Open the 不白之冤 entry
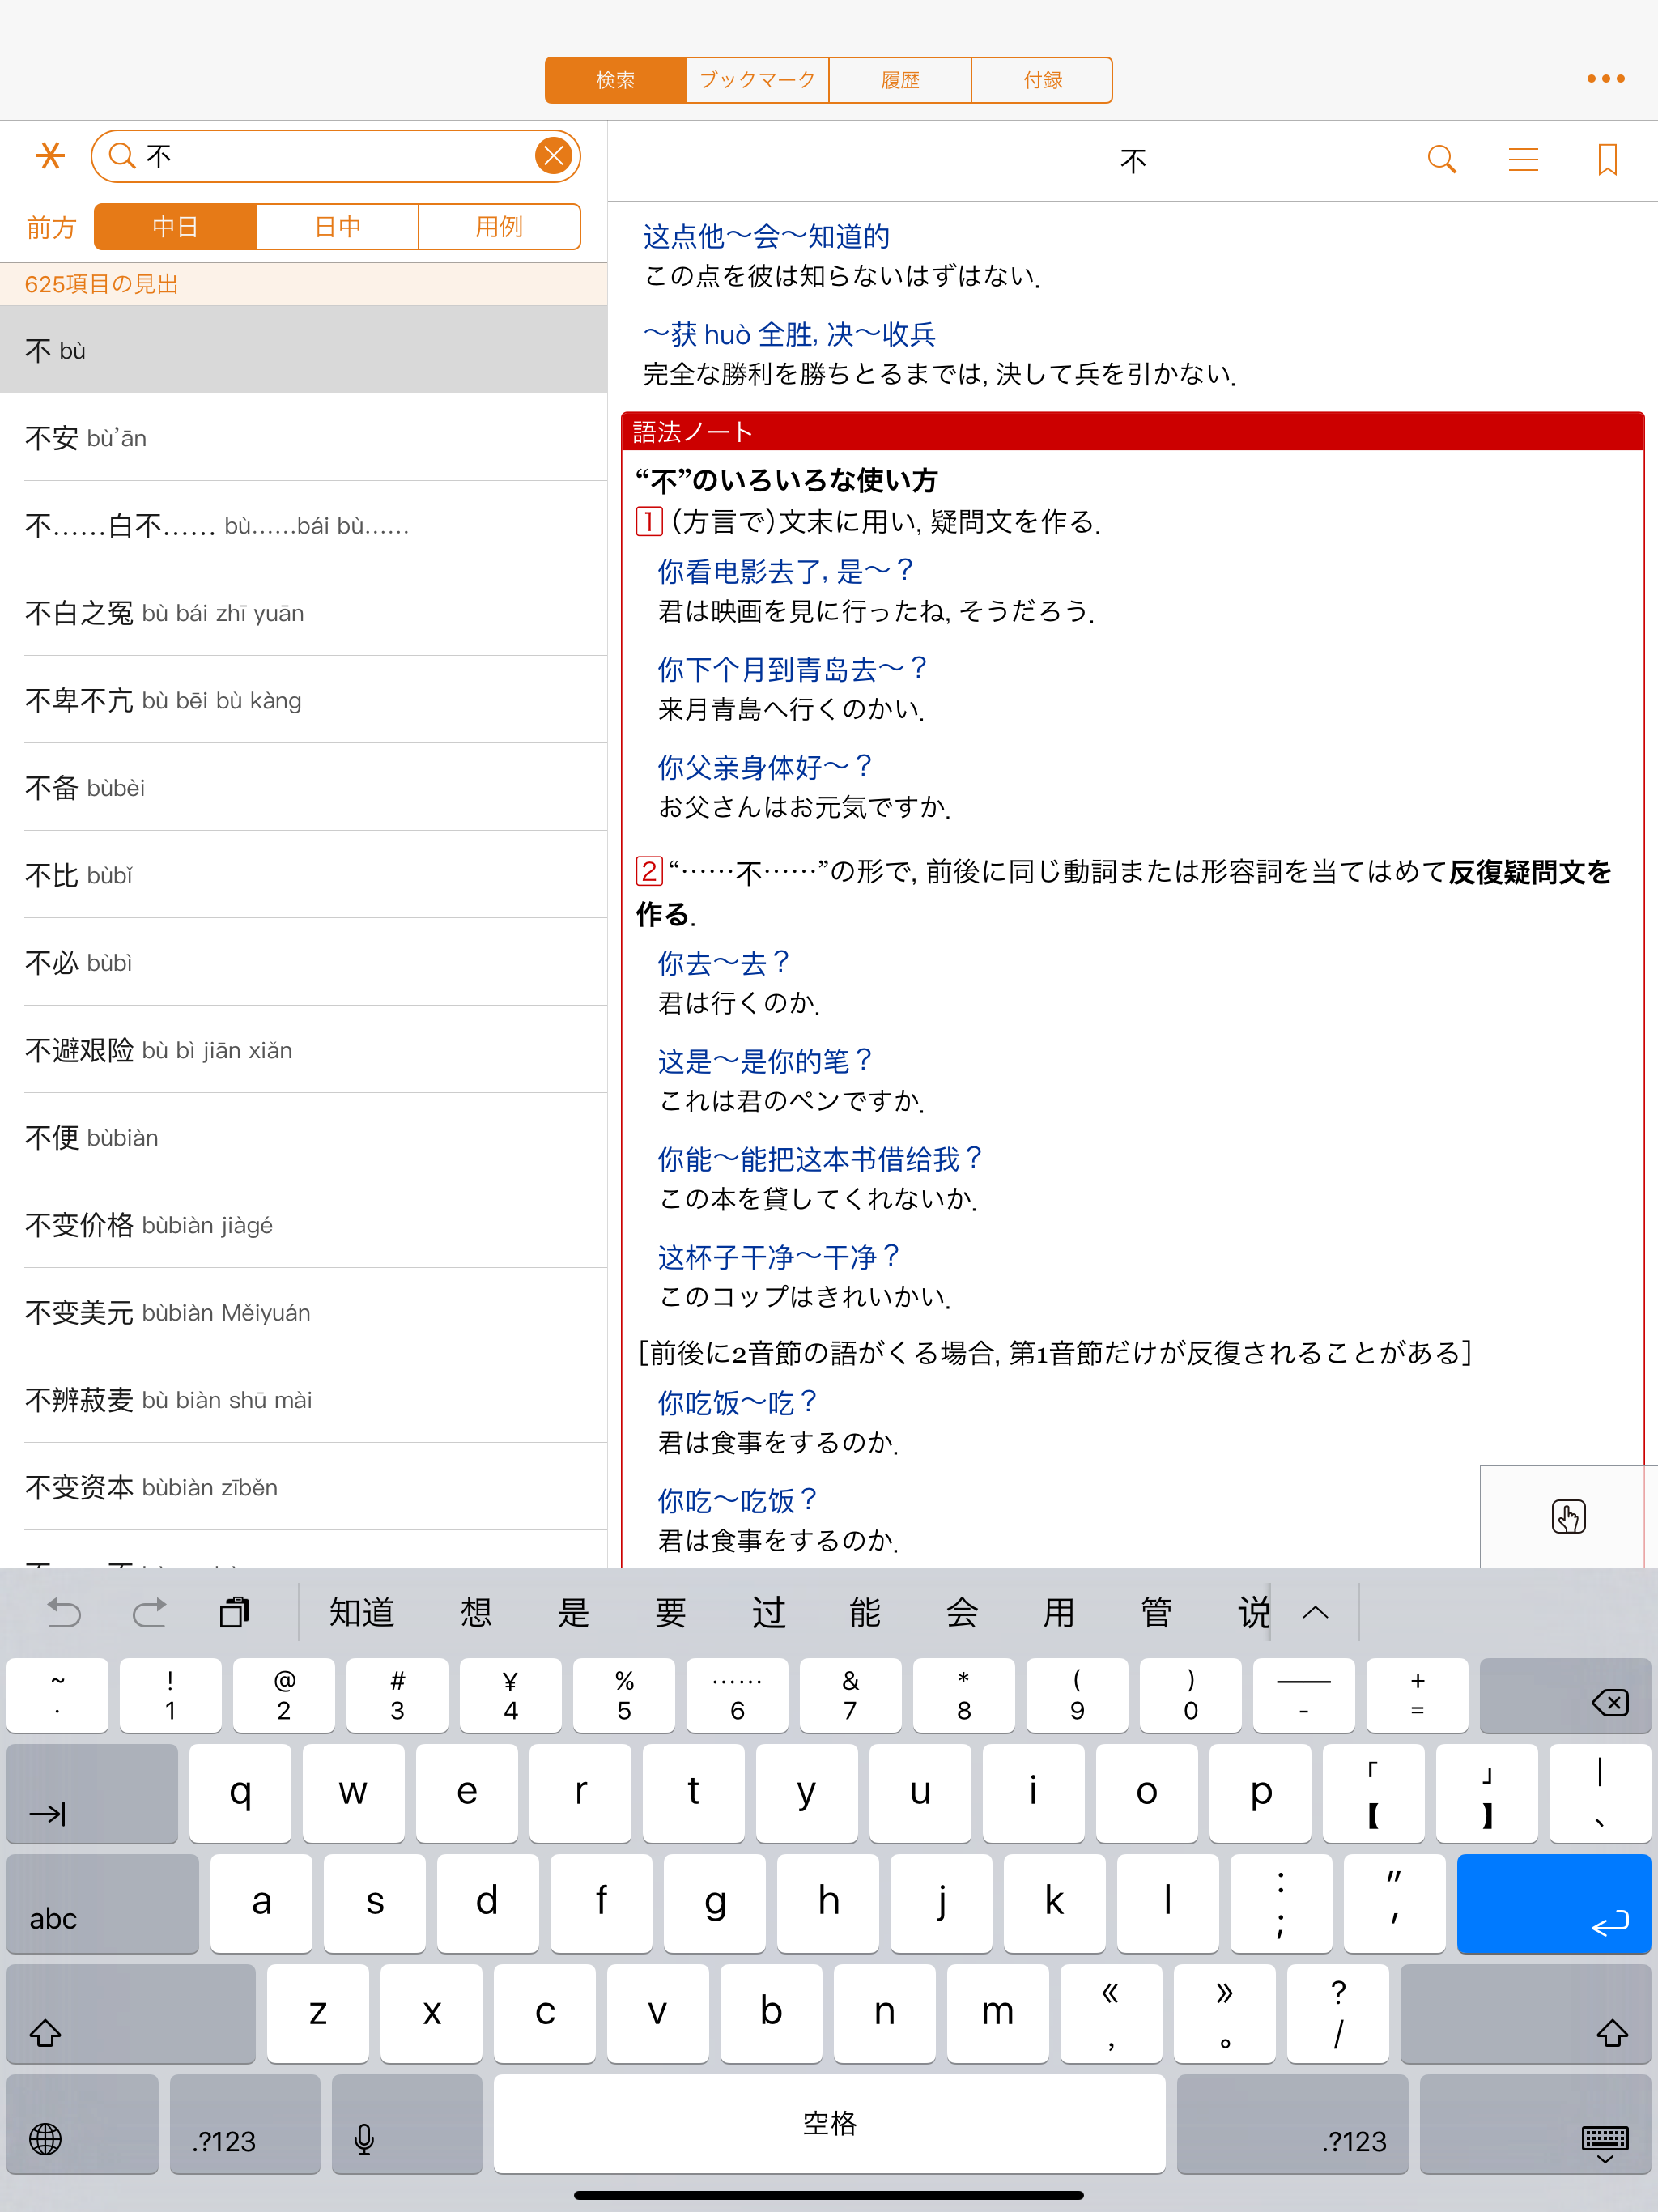Image resolution: width=1658 pixels, height=2212 pixels. 303,612
